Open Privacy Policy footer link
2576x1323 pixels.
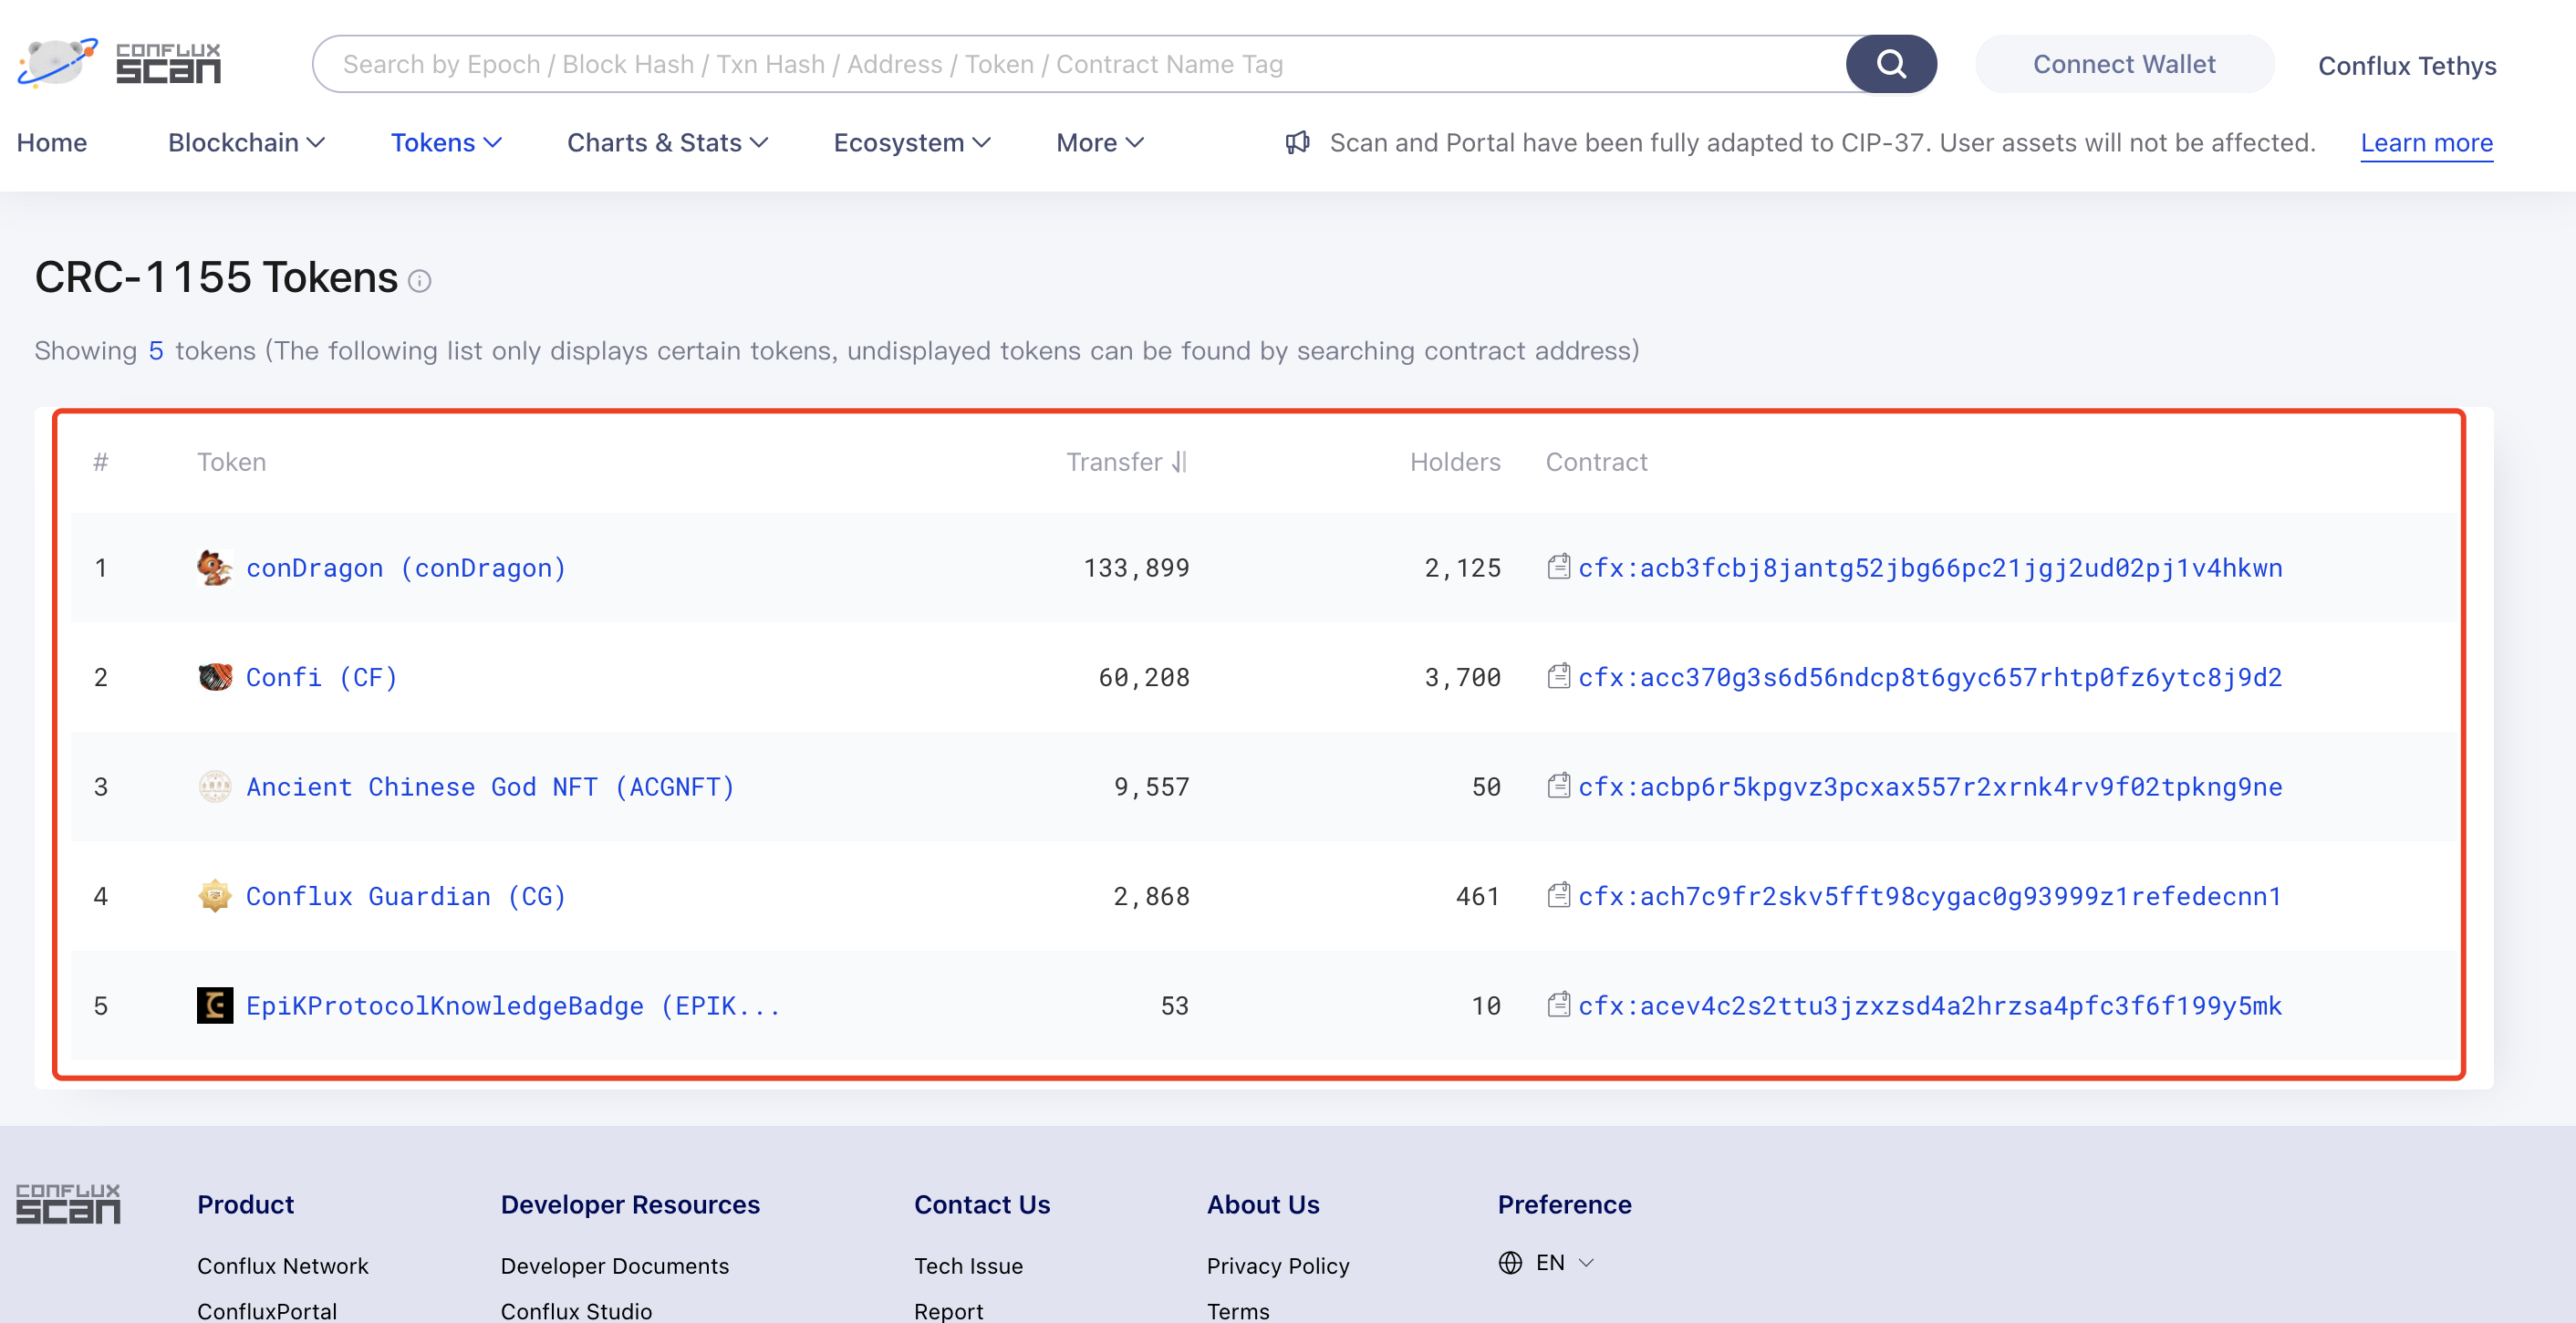tap(1278, 1266)
